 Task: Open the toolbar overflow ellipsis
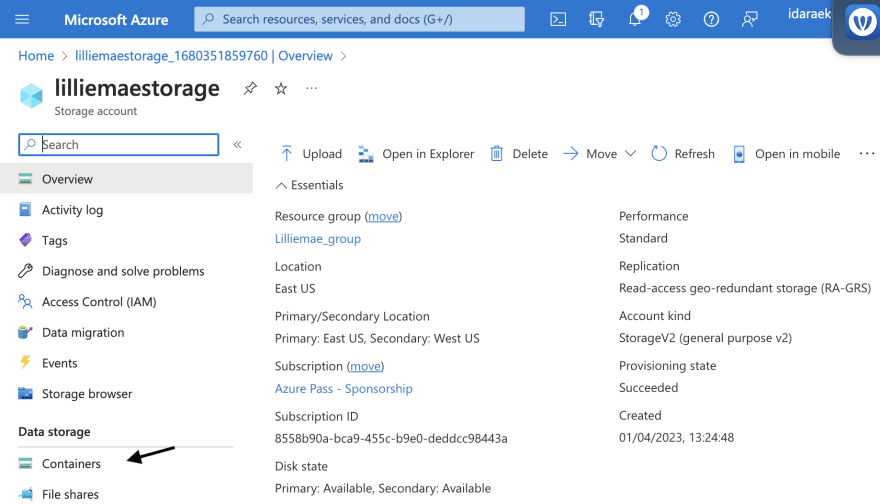(867, 153)
